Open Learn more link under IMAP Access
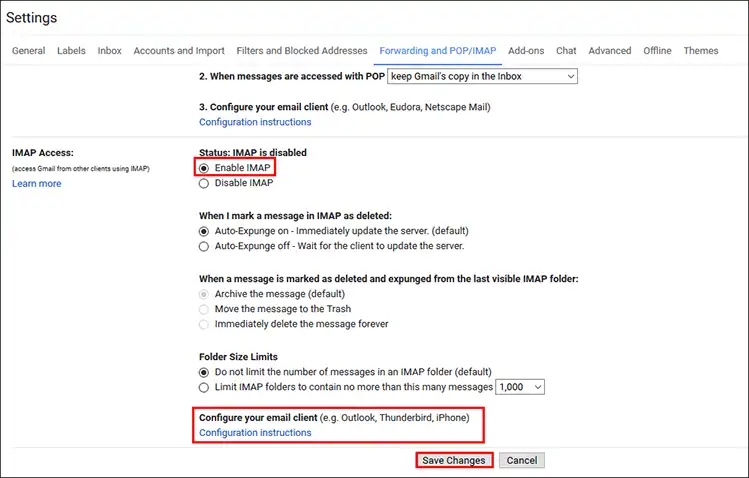The height and width of the screenshot is (478, 749). pyautogui.click(x=37, y=183)
